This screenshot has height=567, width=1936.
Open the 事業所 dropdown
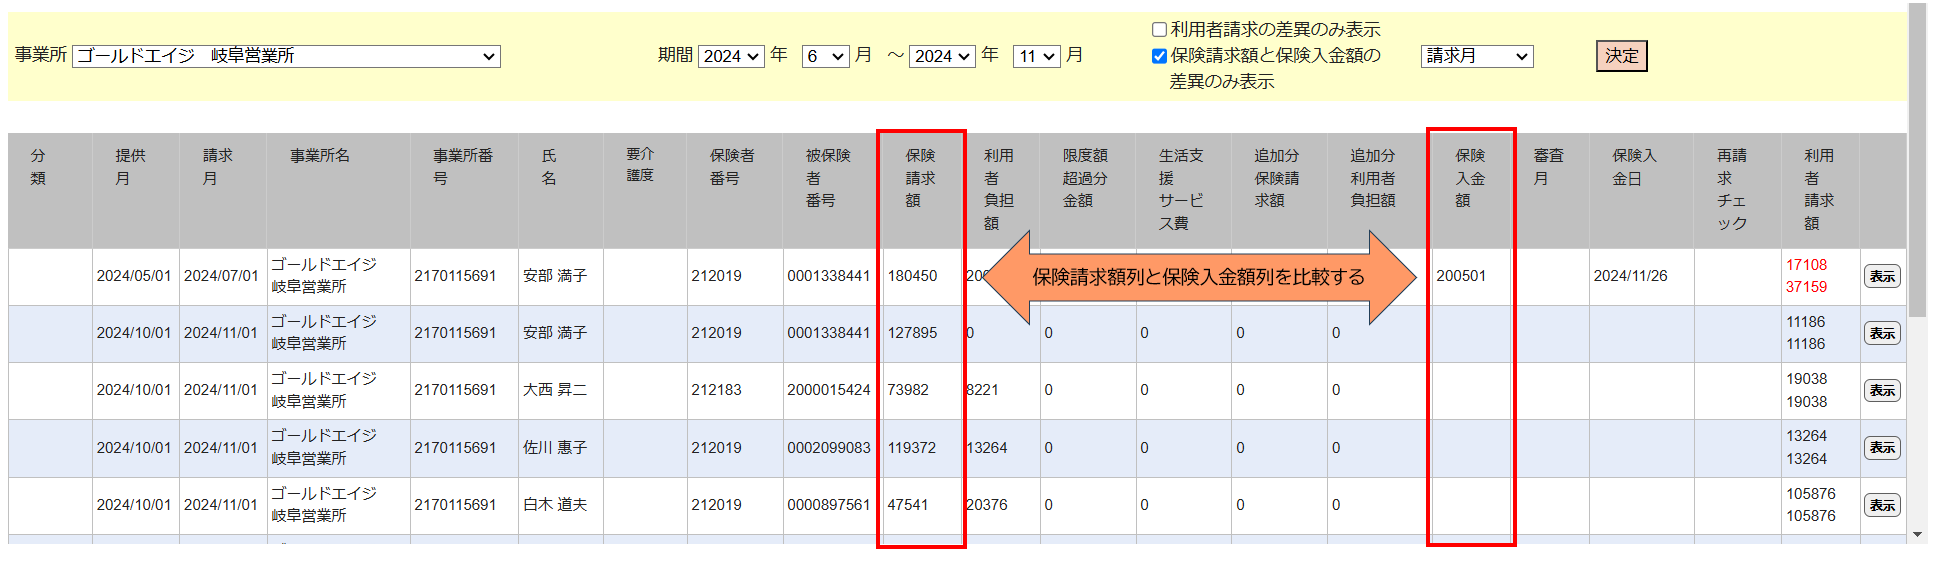tap(286, 56)
